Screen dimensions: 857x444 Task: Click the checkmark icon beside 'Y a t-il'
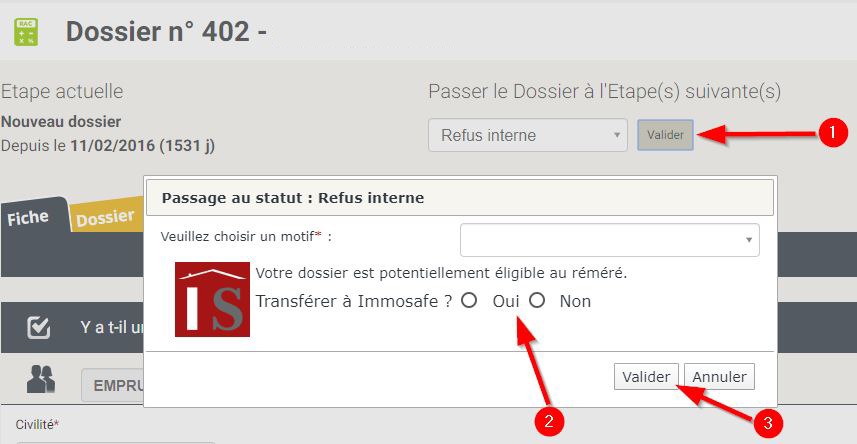click(x=39, y=328)
